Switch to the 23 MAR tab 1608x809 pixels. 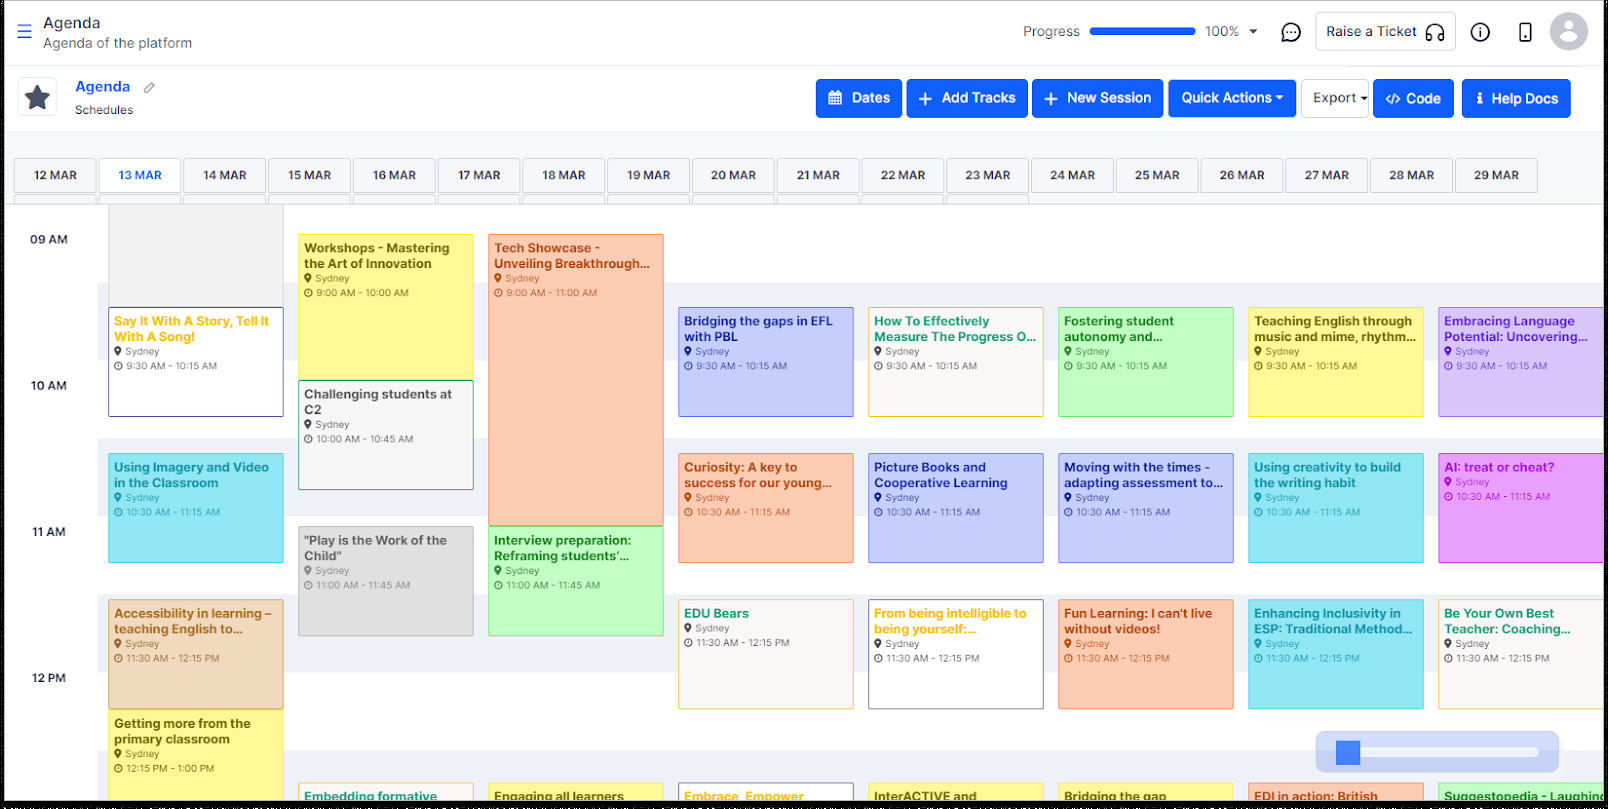988,175
